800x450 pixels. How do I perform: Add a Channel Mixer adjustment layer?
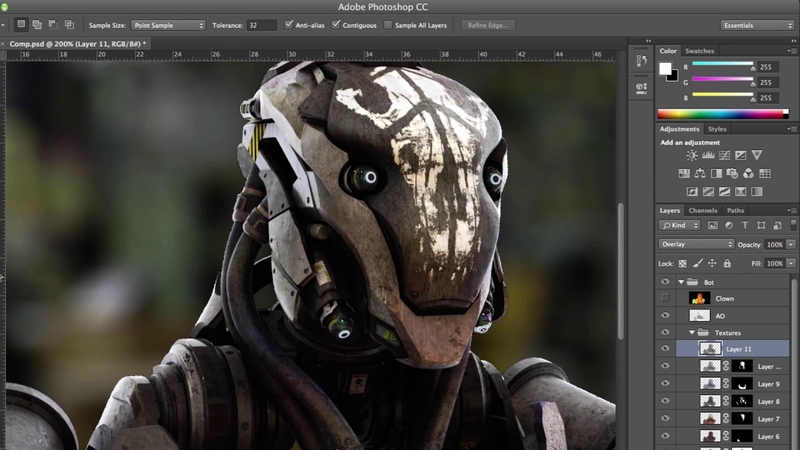(748, 173)
